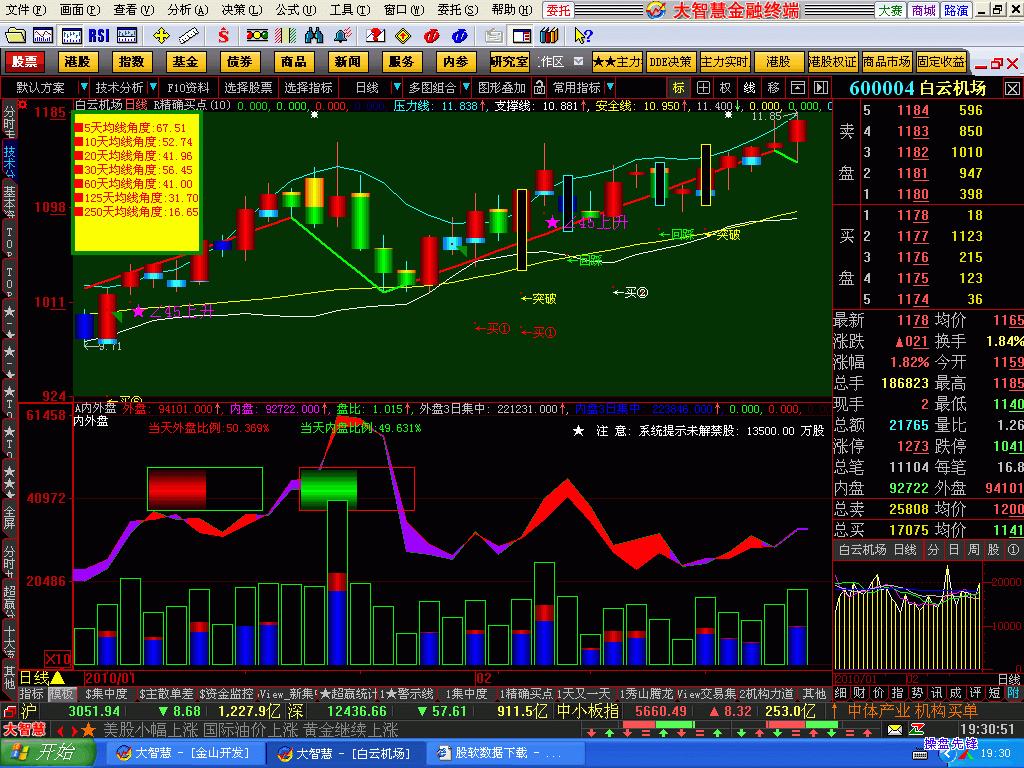Click the red 股票 button
Screen dimensions: 1024x768
pyautogui.click(x=25, y=61)
